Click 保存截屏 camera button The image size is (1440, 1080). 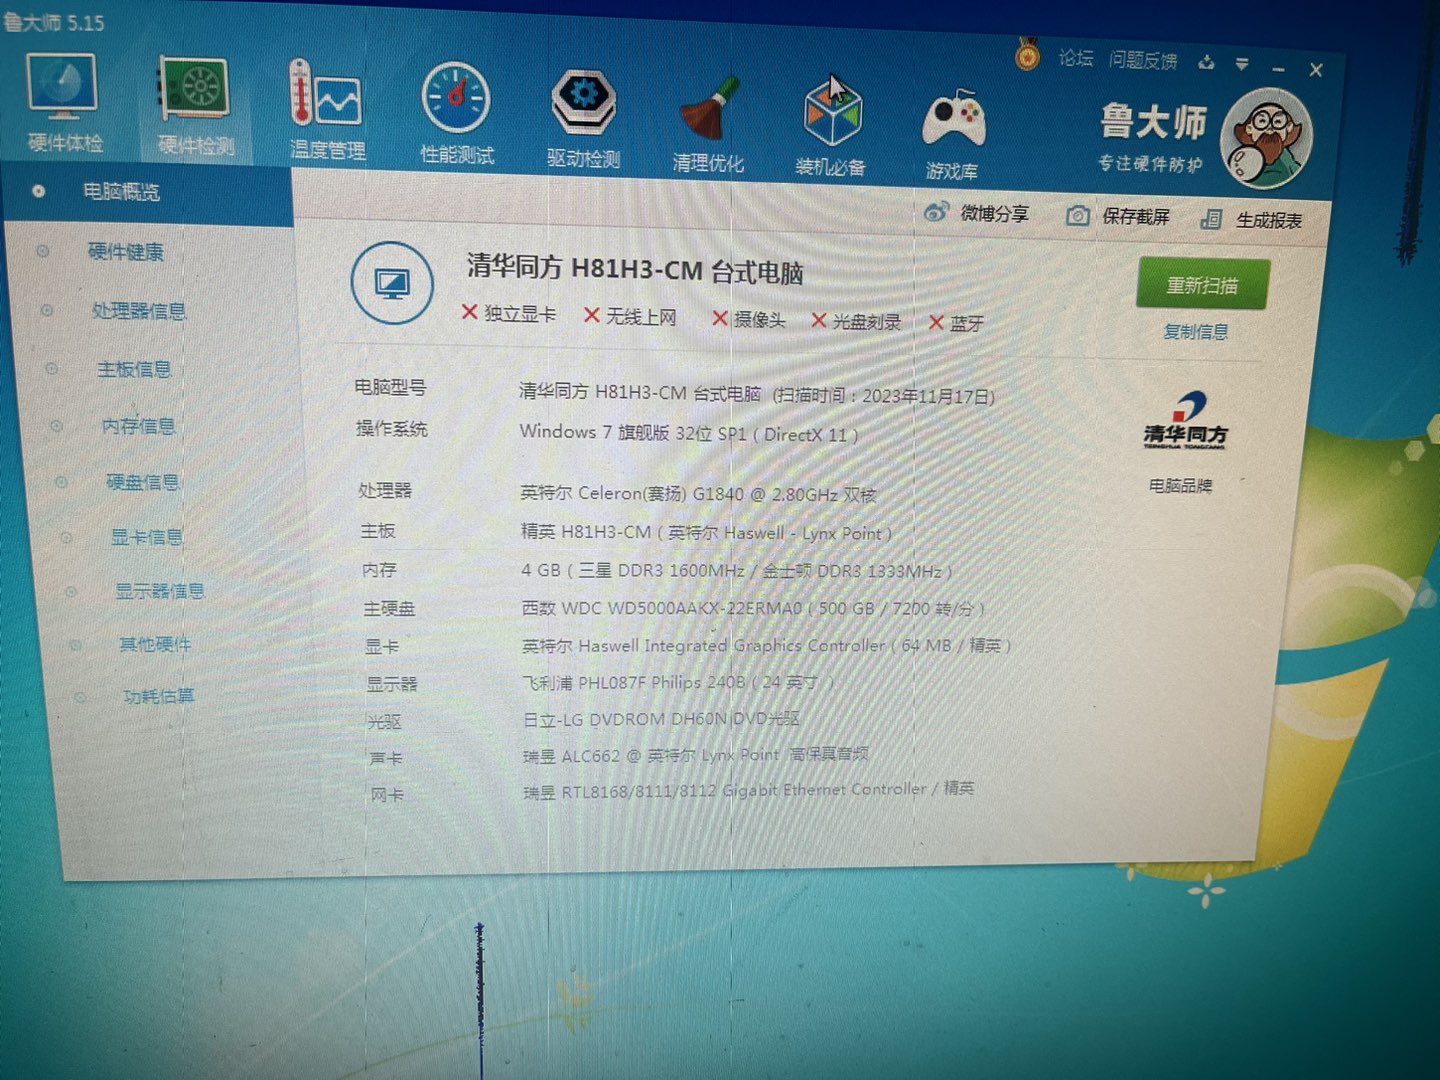(x=1118, y=216)
